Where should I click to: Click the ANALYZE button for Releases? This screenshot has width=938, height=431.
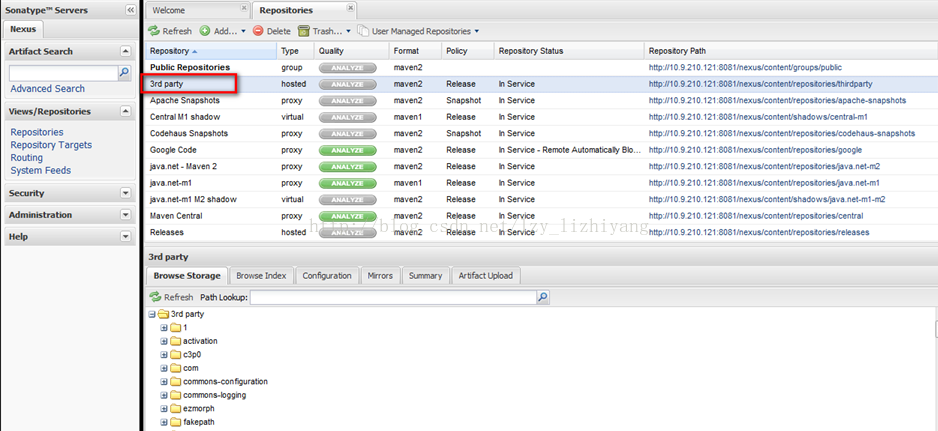348,232
